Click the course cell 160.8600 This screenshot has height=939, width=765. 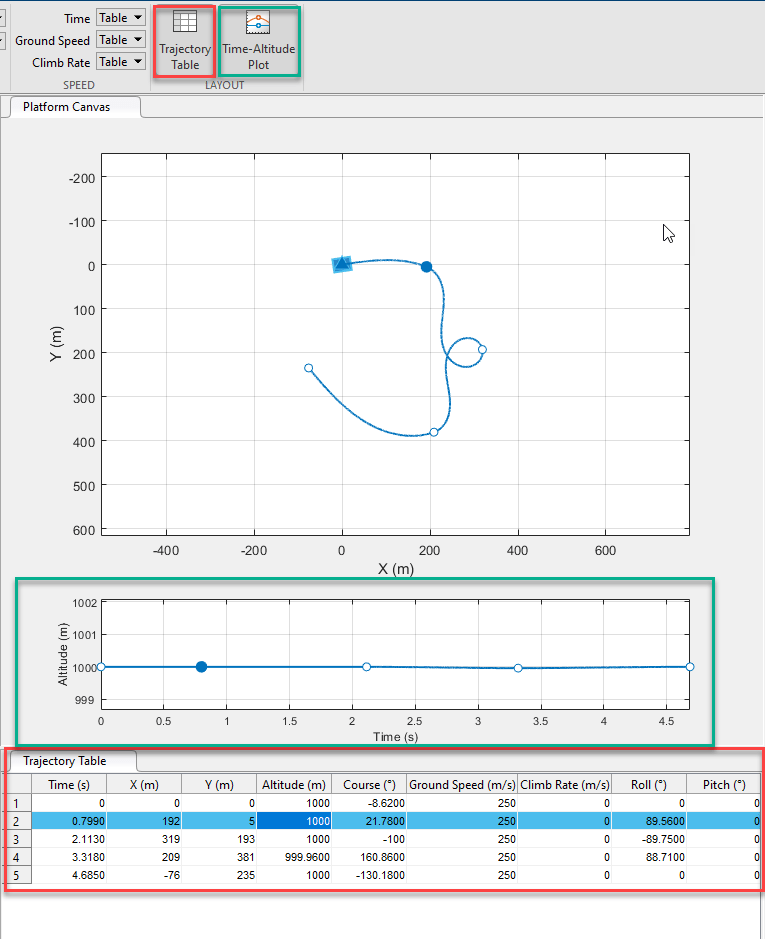click(369, 857)
